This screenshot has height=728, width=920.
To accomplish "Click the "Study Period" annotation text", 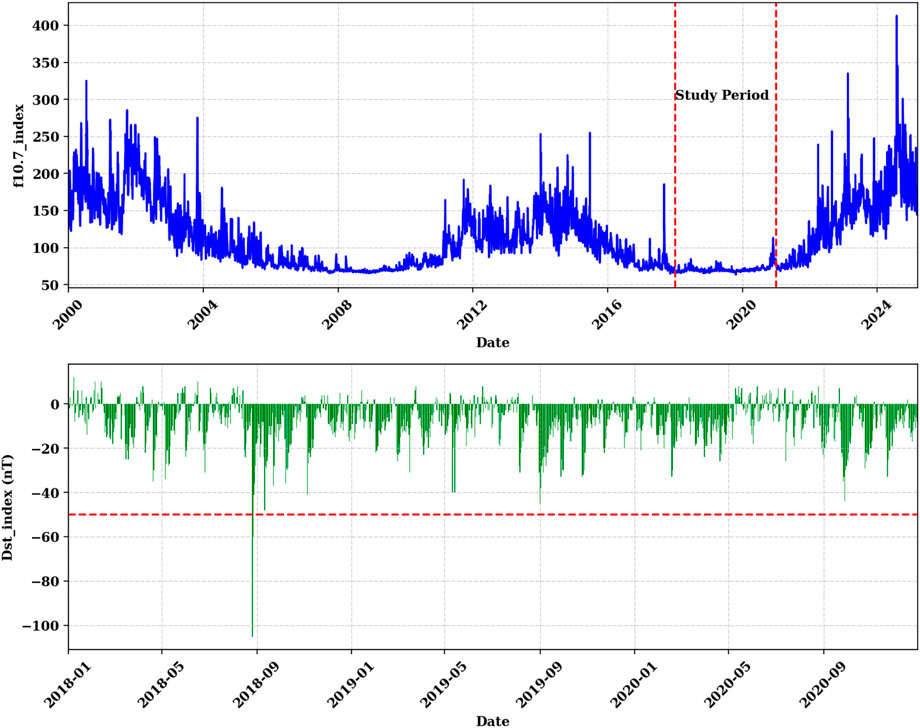I will click(721, 96).
